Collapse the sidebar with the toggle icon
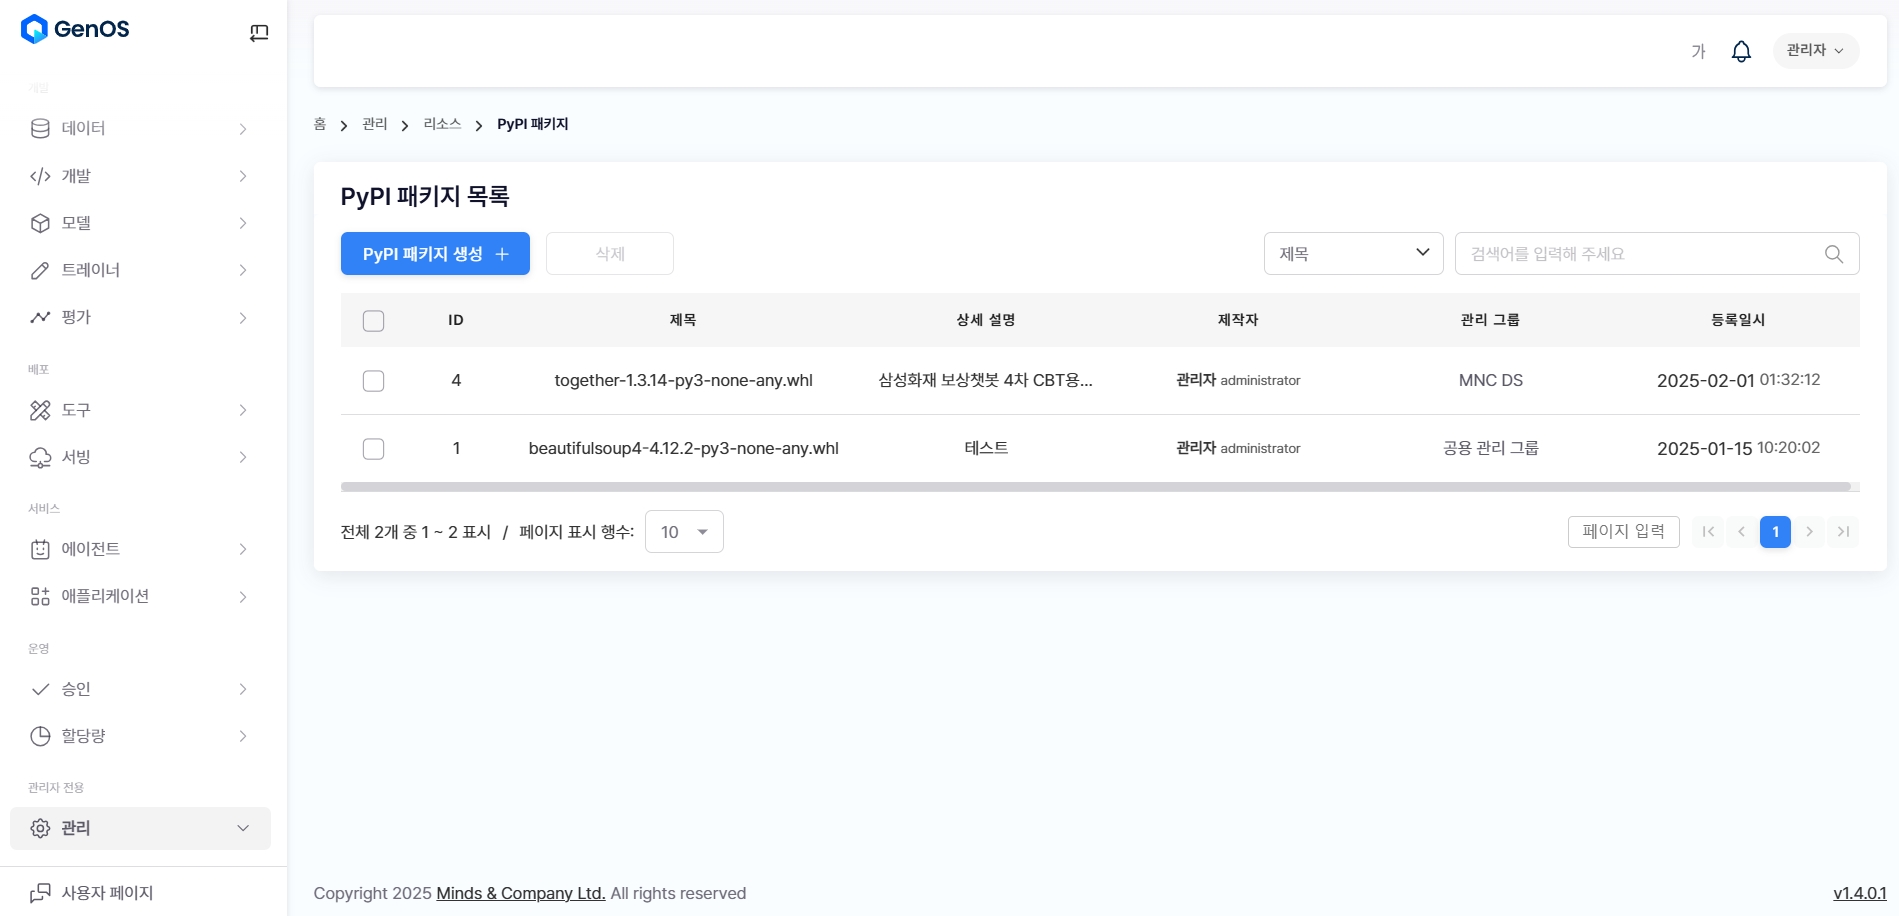Viewport: 1899px width, 916px height. [259, 33]
